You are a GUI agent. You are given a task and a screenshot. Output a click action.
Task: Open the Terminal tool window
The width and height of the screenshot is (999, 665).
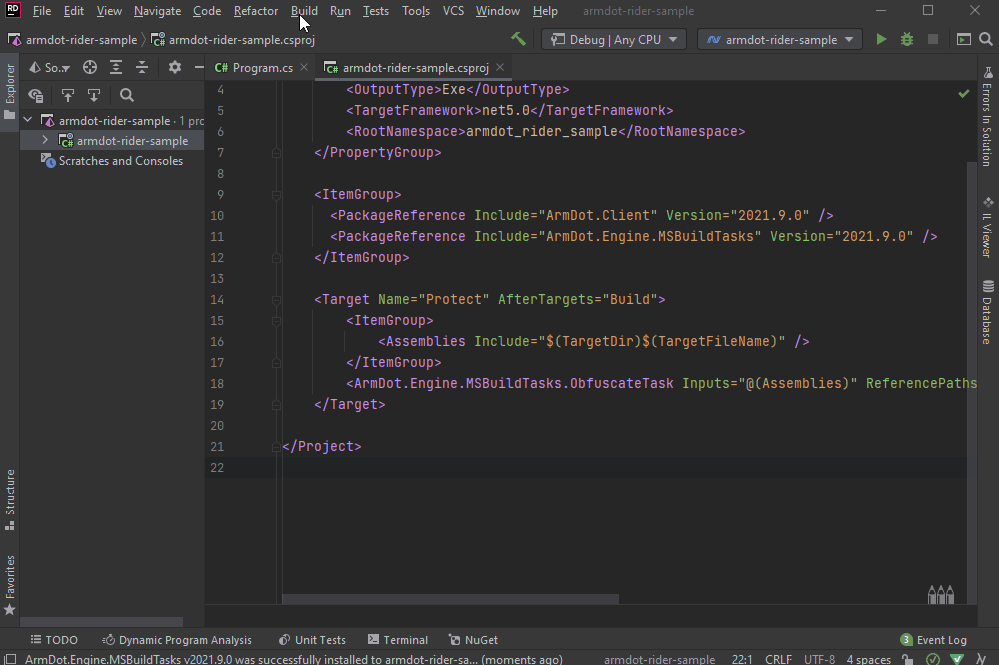398,640
